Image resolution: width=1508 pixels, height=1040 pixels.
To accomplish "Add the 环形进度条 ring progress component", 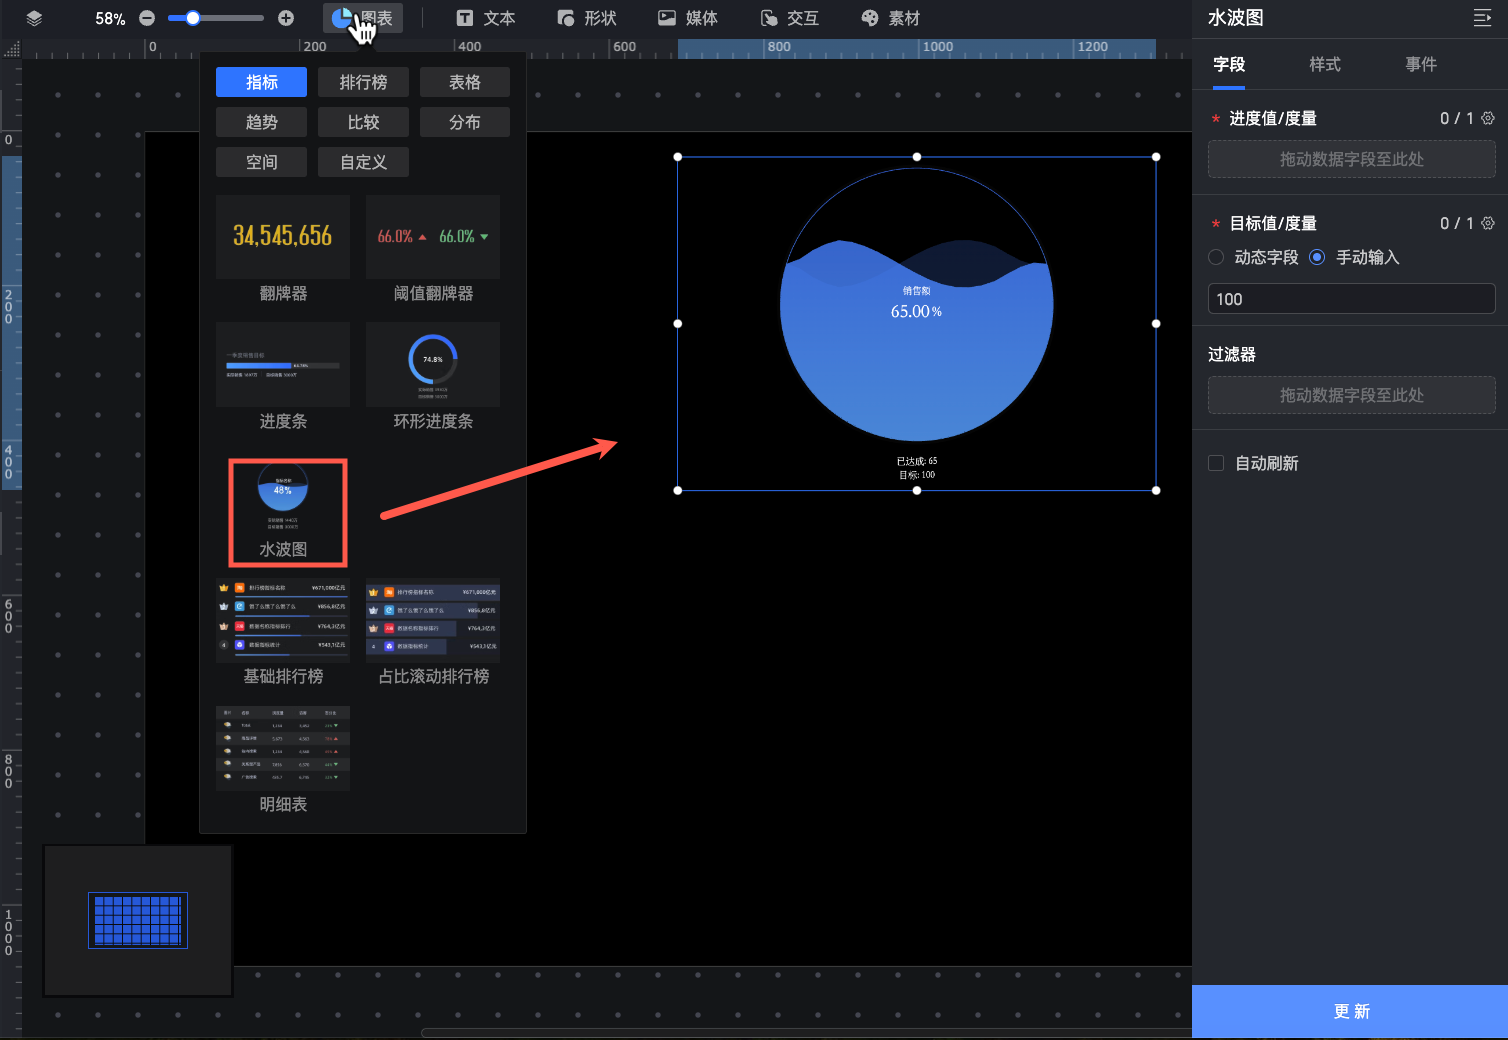I will 433,378.
